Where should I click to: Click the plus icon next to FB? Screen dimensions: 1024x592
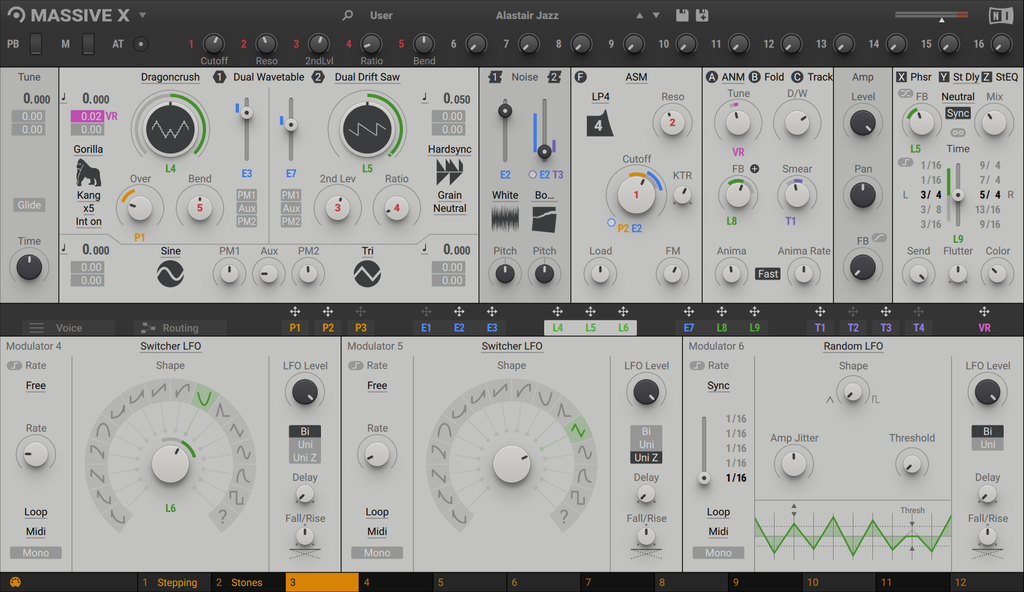tap(754, 169)
